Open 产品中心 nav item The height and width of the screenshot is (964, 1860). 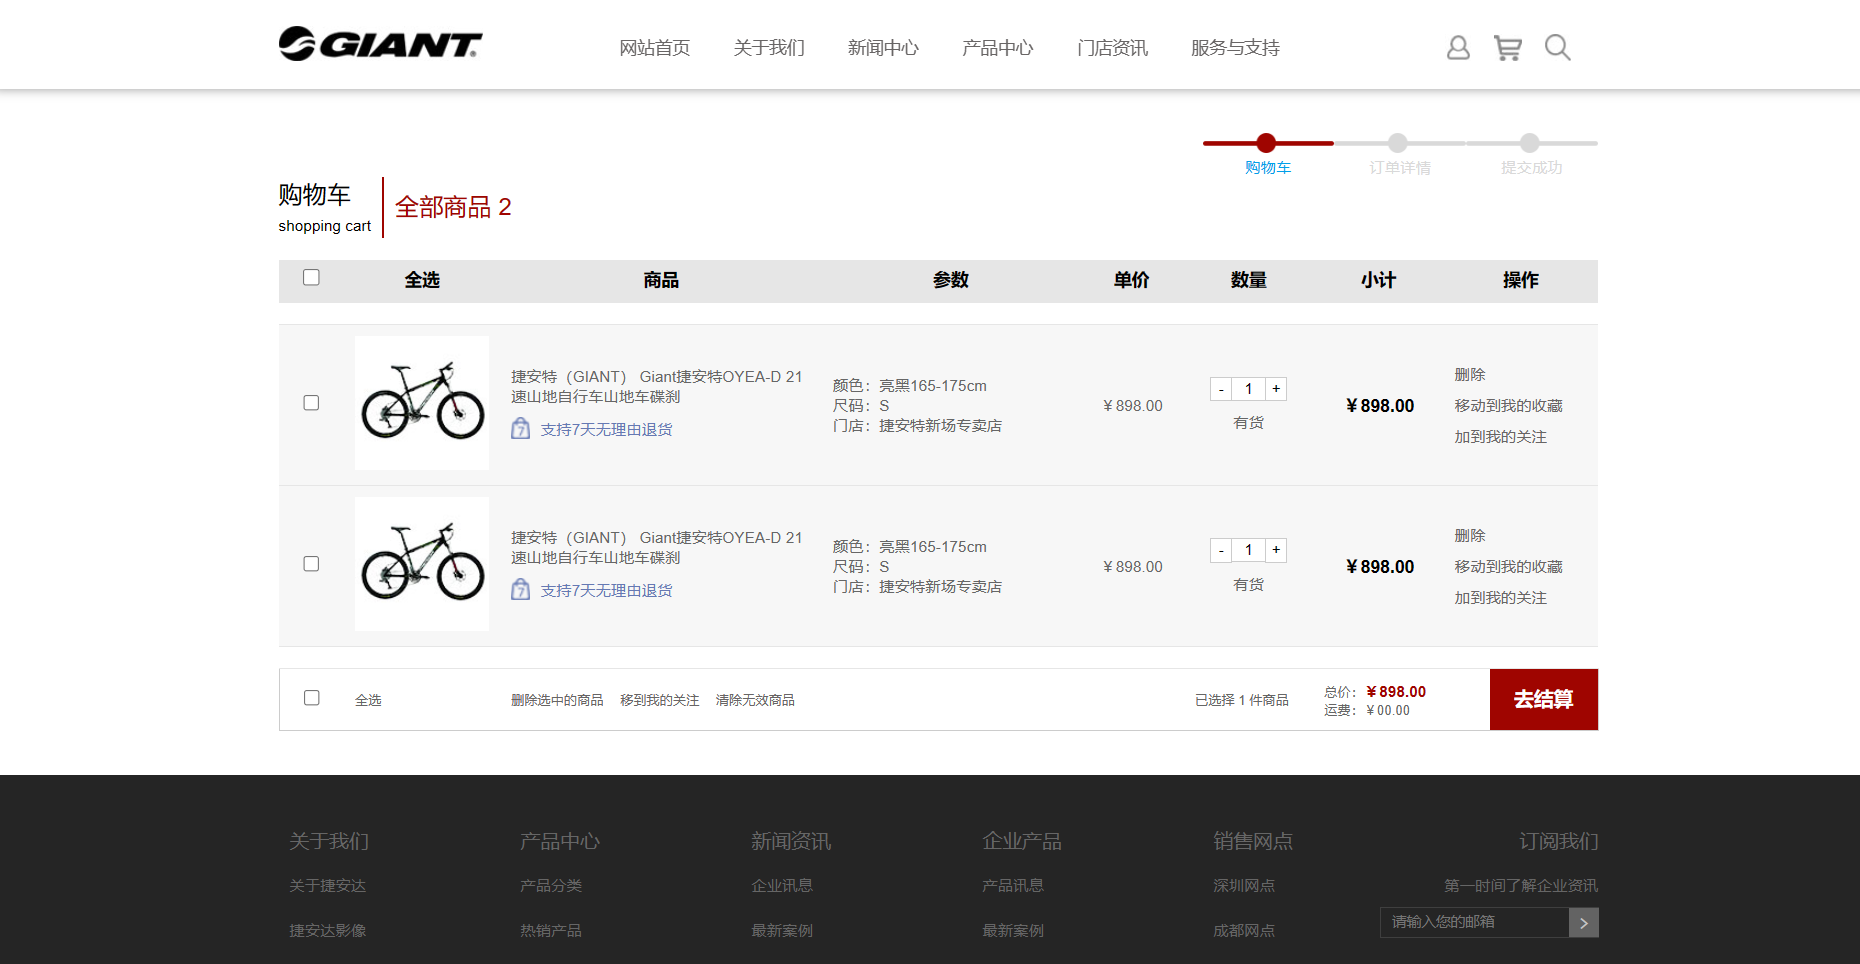pos(998,48)
